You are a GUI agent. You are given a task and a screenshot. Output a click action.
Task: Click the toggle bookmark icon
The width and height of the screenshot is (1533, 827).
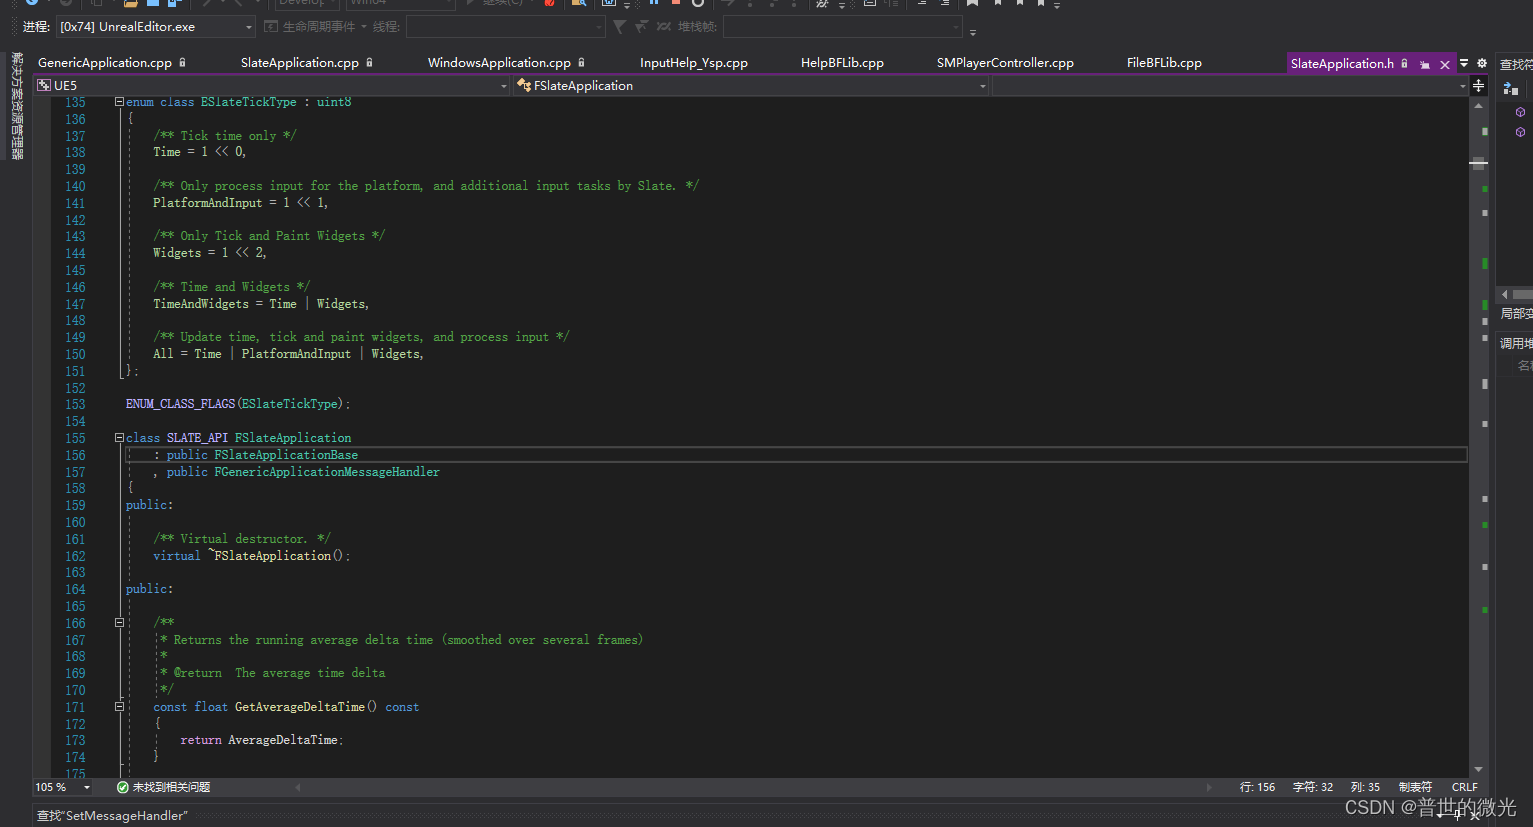tap(972, 5)
